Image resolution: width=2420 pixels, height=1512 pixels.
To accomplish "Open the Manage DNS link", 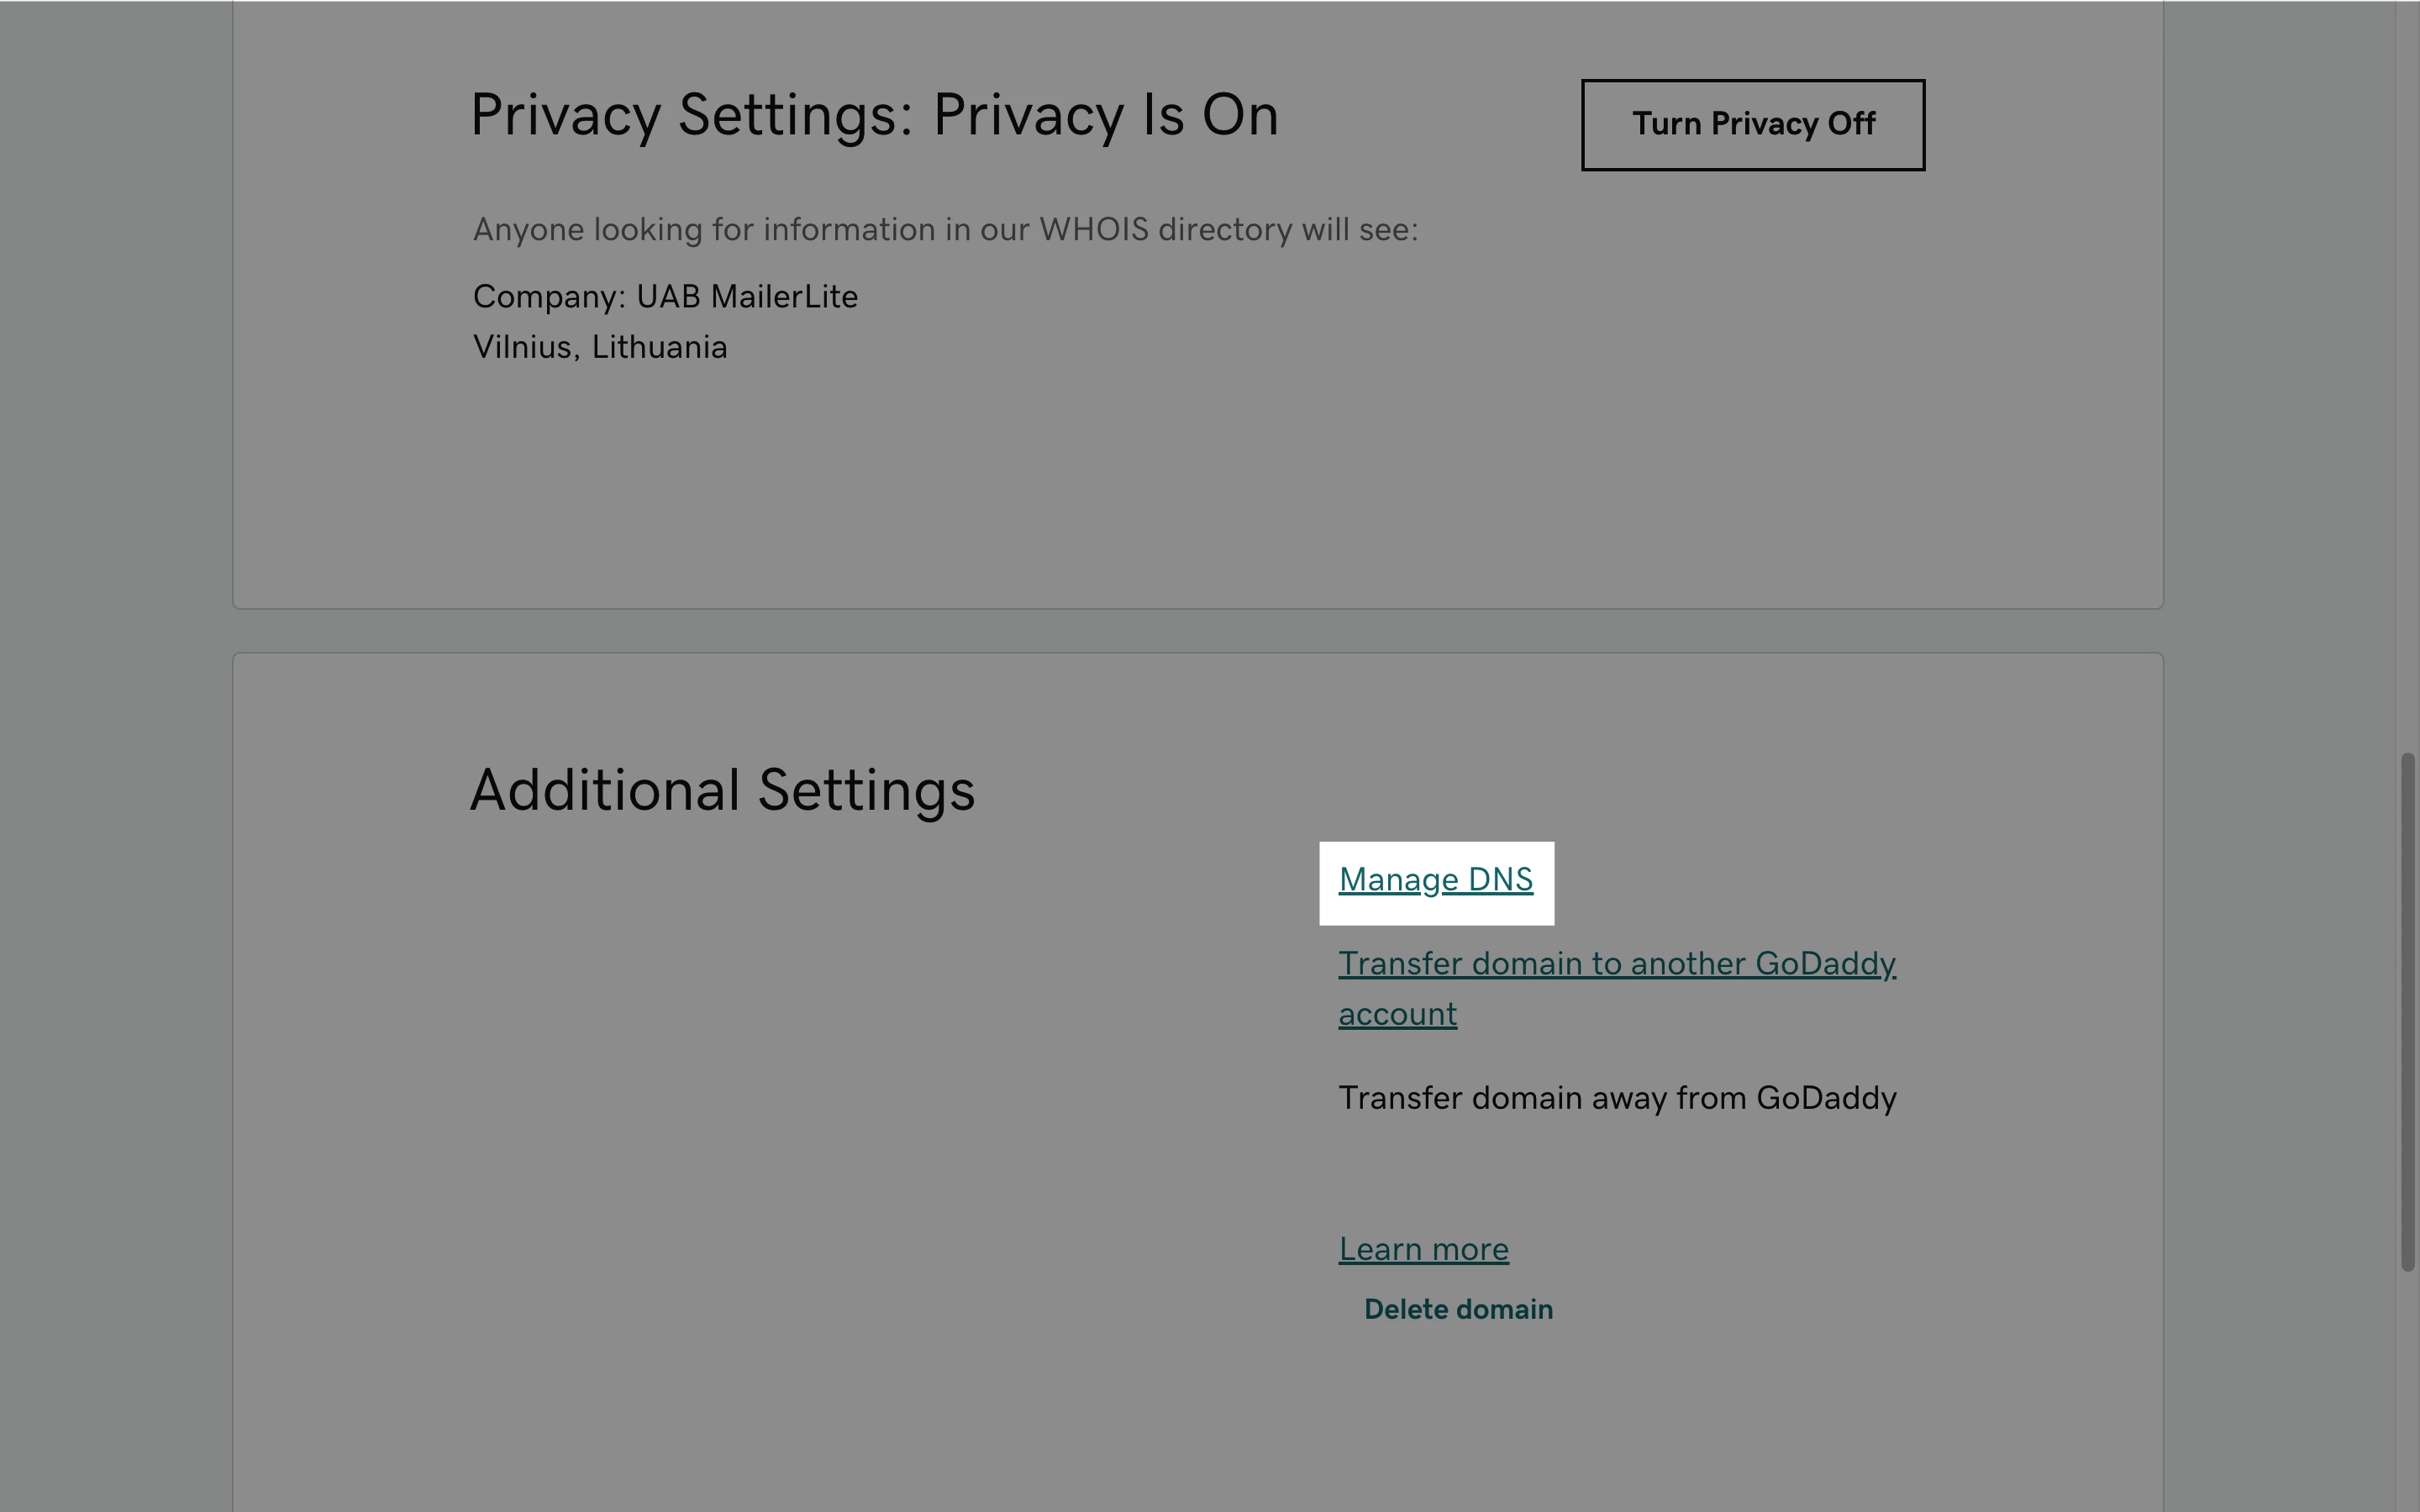I will coord(1435,880).
